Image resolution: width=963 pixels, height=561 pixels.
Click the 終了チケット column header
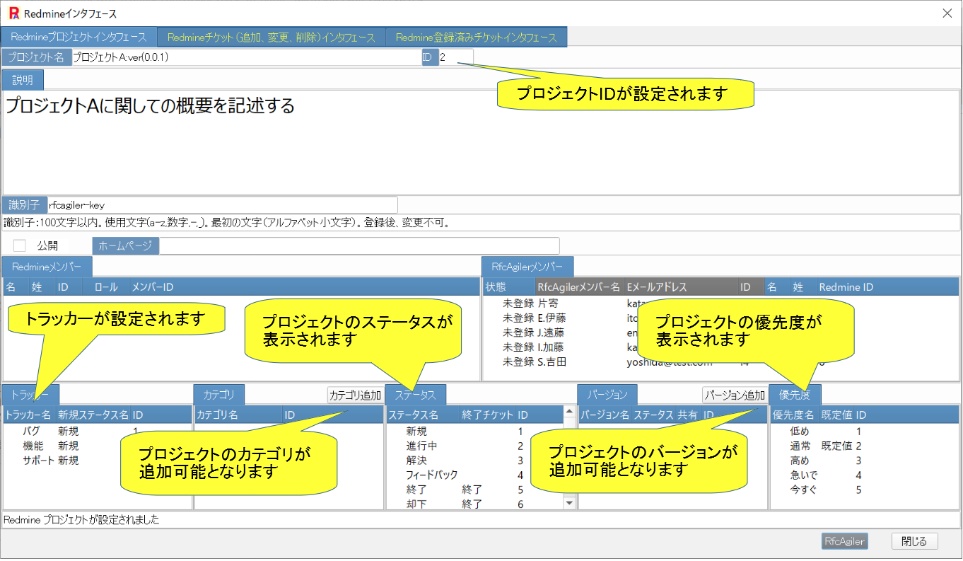[488, 415]
